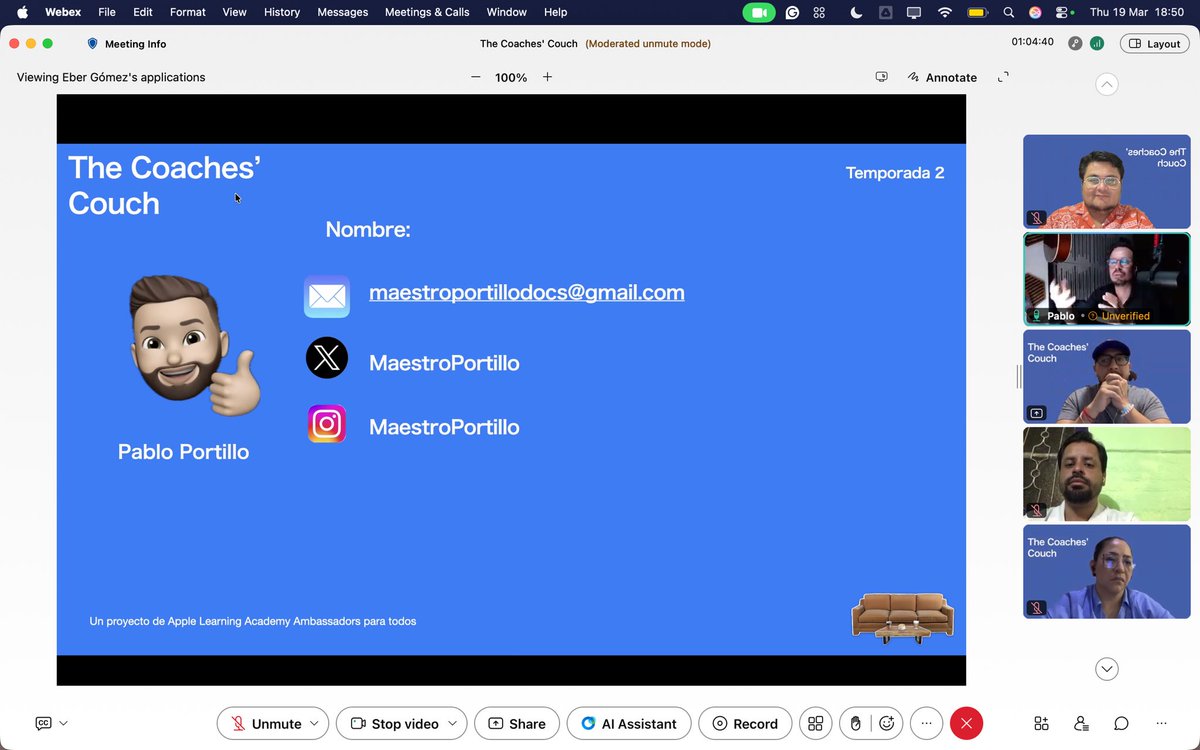This screenshot has width=1200, height=750.
Task: Open the Messages menu
Action: click(343, 12)
